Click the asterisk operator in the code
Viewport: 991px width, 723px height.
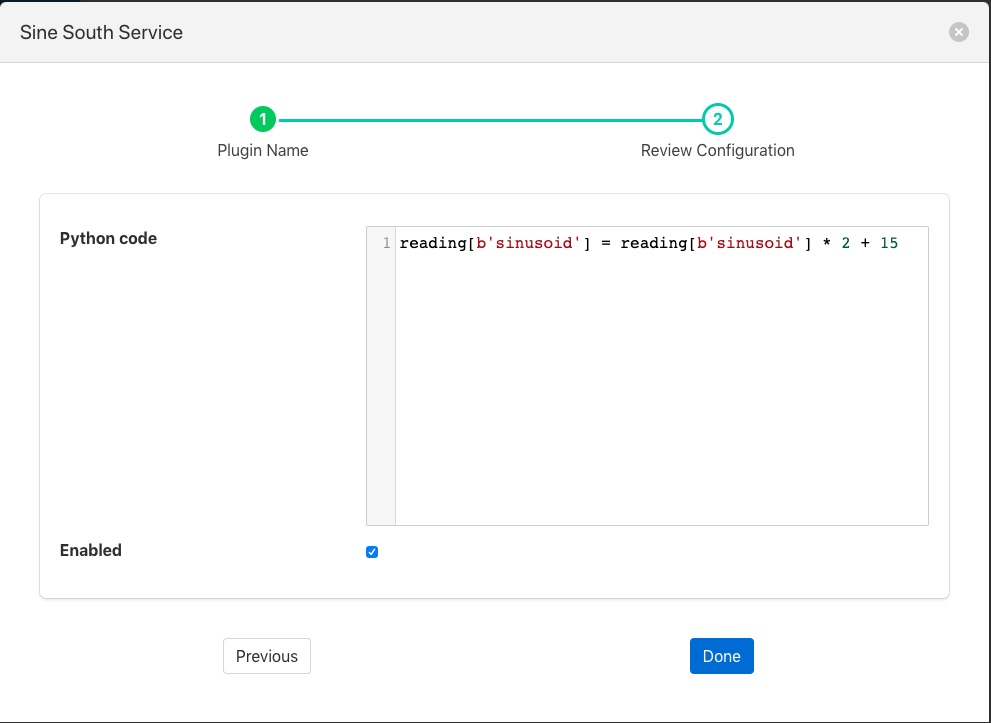(826, 244)
